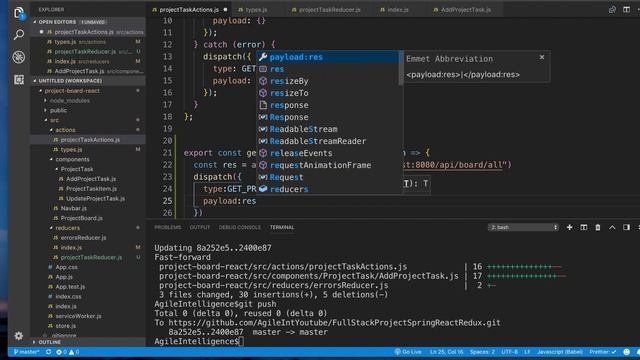Open the Debug Console panel tab
Viewport: 640px width, 360px height.
[240, 227]
